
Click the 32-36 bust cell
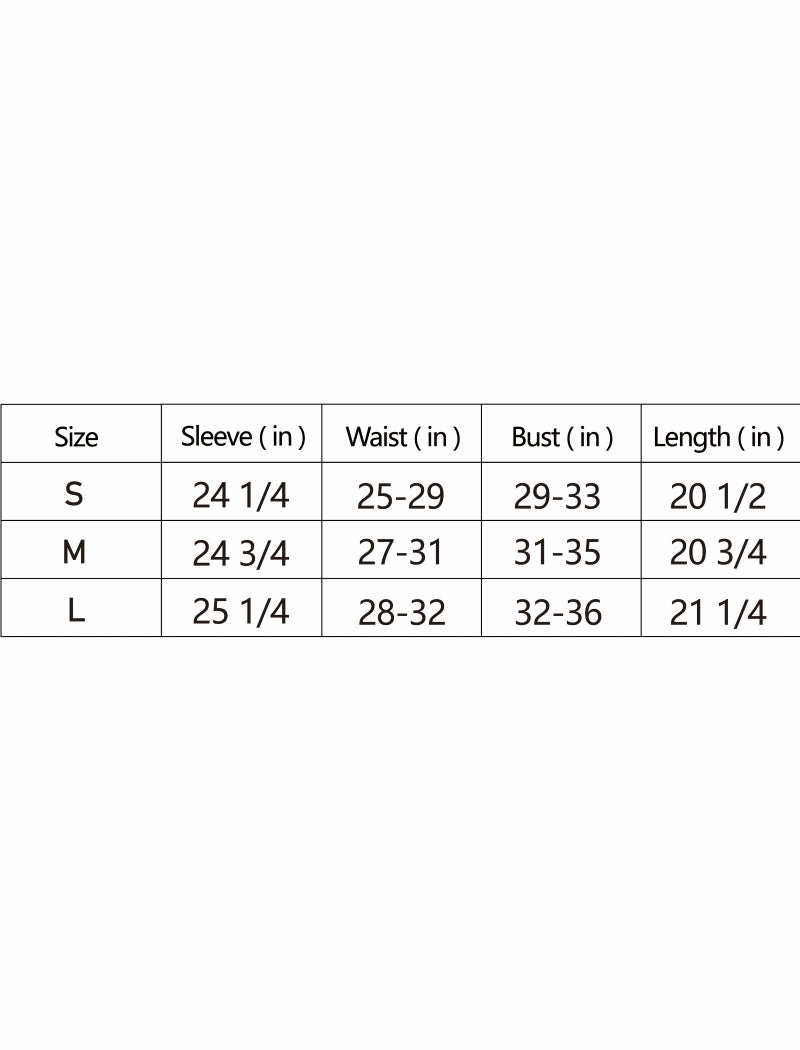pyautogui.click(x=558, y=612)
